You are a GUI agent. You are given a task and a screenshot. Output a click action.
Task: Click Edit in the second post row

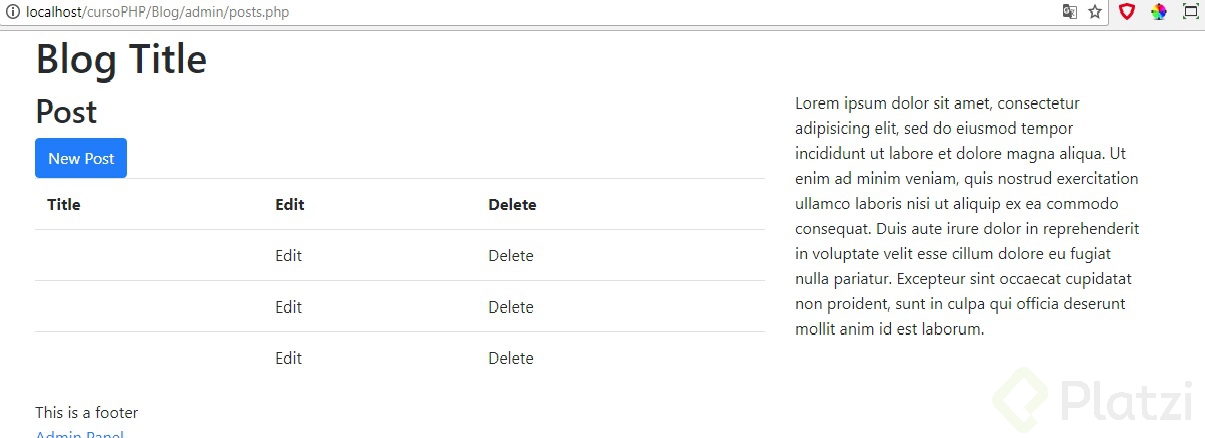pyautogui.click(x=288, y=307)
